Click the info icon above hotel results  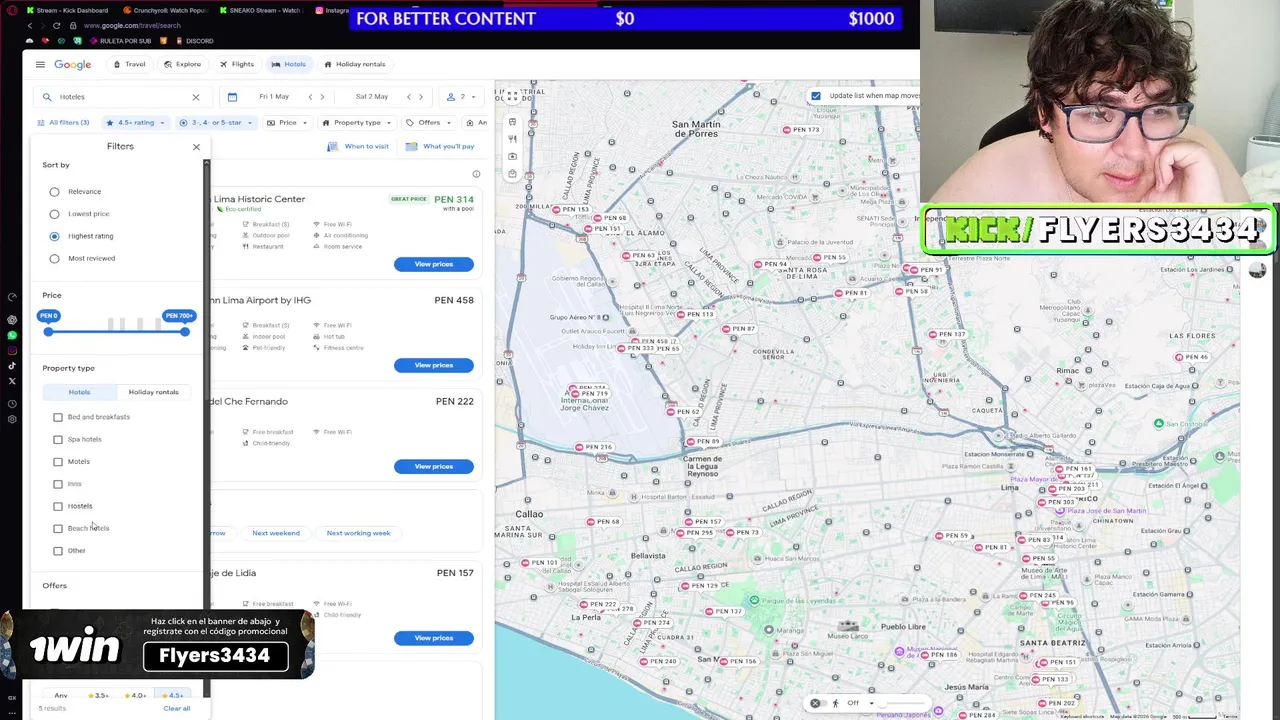click(x=476, y=174)
